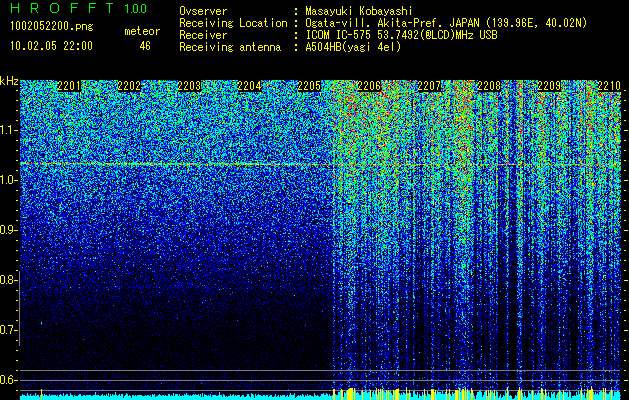Click the 0.8 frequency axis label
Image resolution: width=629 pixels, height=400 pixels.
(x=7, y=280)
